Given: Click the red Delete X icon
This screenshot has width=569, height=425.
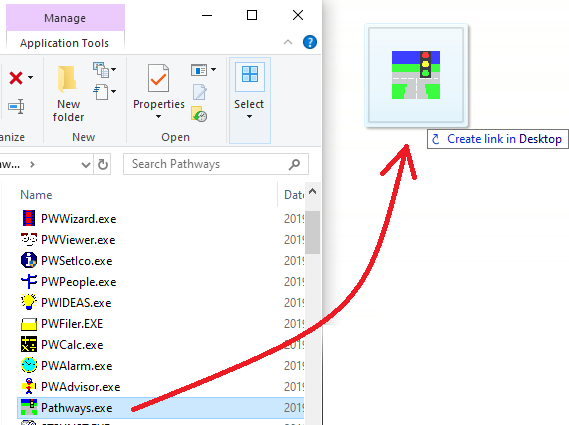Looking at the screenshot, I should 16,78.
